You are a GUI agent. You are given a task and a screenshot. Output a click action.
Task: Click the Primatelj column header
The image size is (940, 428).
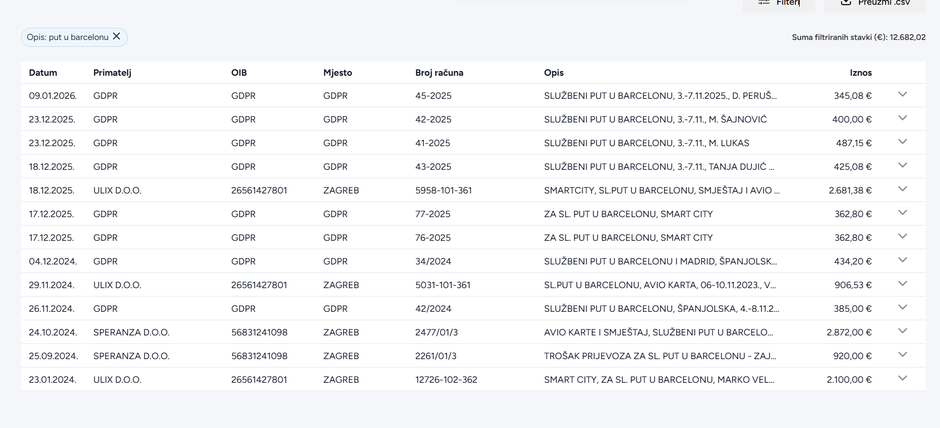pyautogui.click(x=112, y=73)
